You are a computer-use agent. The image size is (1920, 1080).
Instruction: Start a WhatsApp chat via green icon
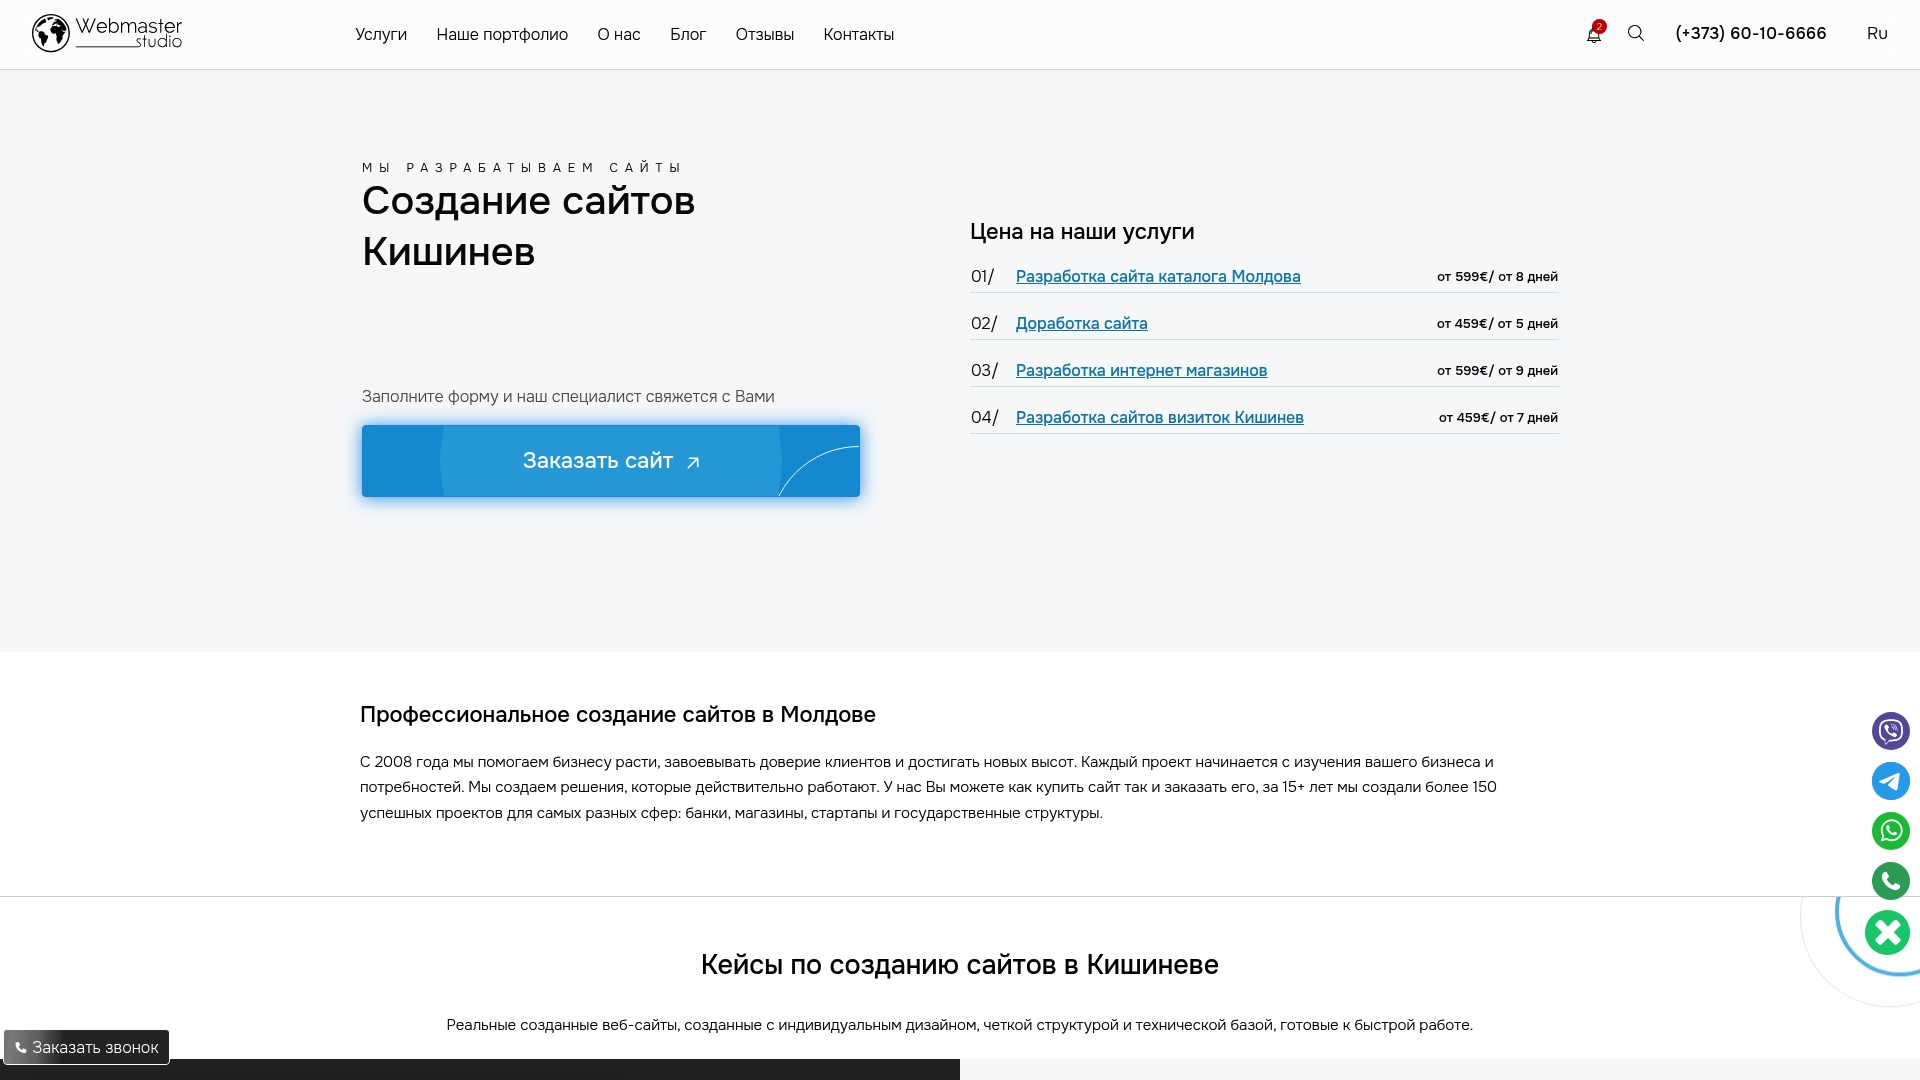(x=1890, y=830)
